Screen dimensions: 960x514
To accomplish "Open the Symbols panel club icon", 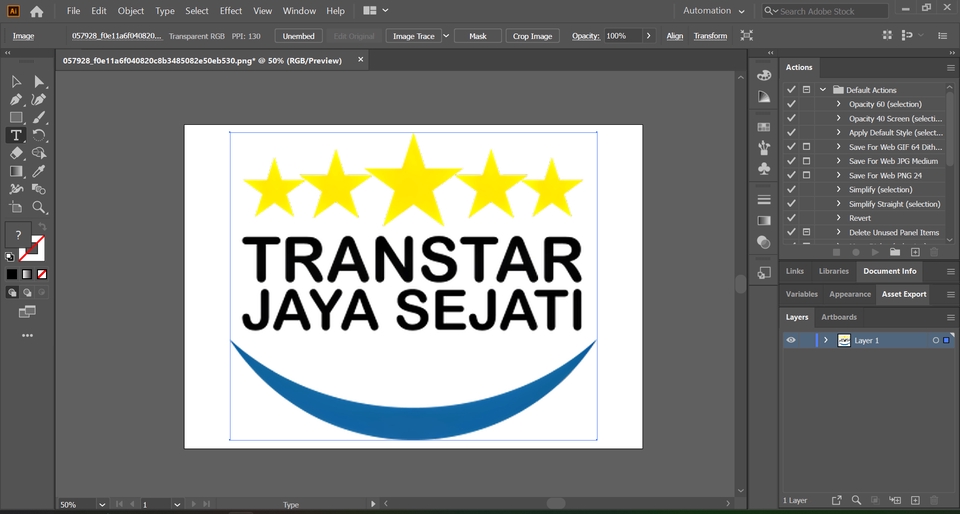I will click(763, 168).
